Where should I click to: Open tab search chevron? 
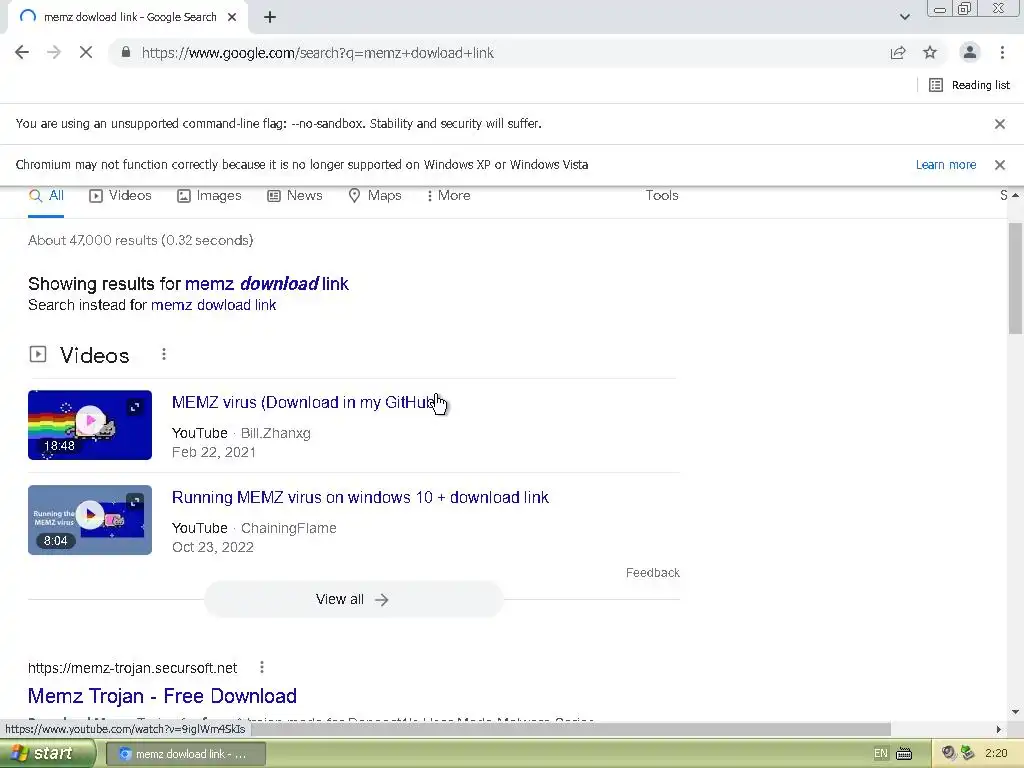[x=904, y=17]
